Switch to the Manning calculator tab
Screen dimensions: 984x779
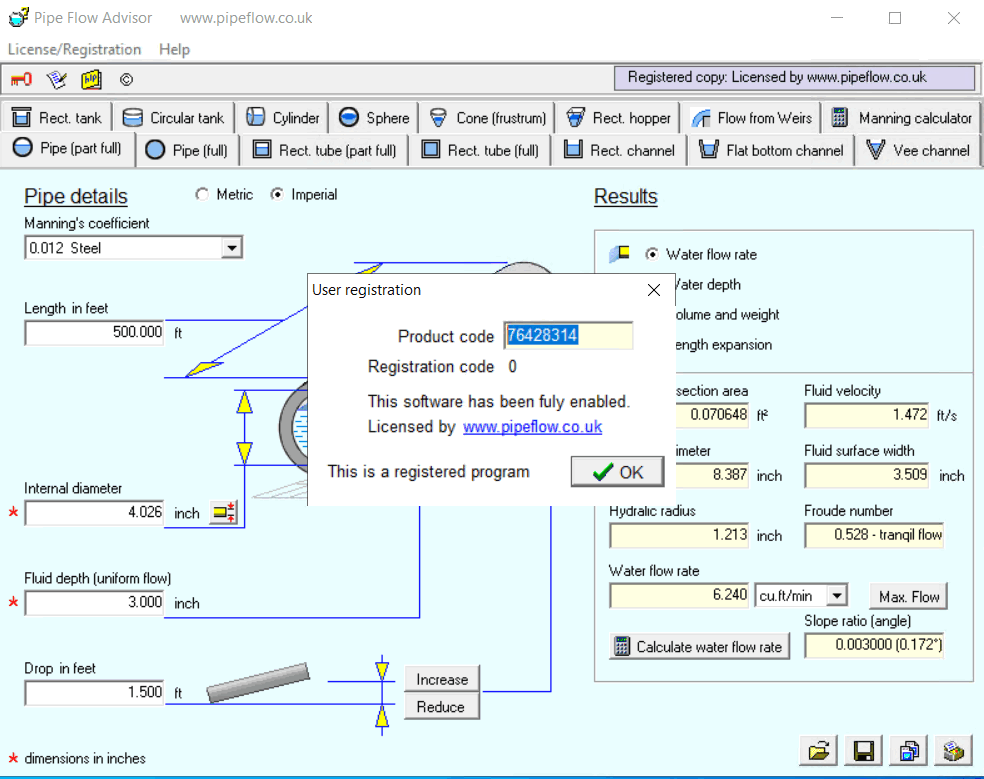pyautogui.click(x=909, y=117)
